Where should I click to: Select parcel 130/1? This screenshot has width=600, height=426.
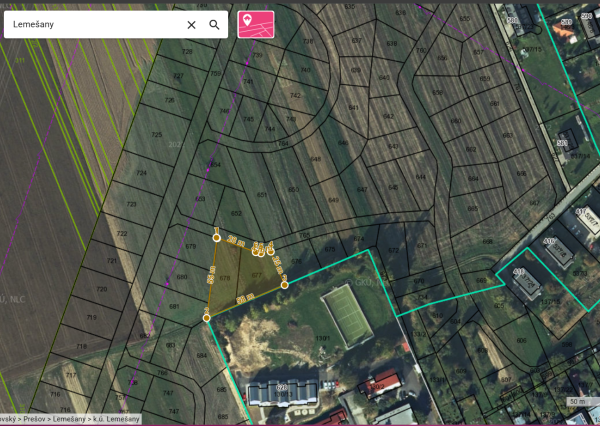point(323,338)
